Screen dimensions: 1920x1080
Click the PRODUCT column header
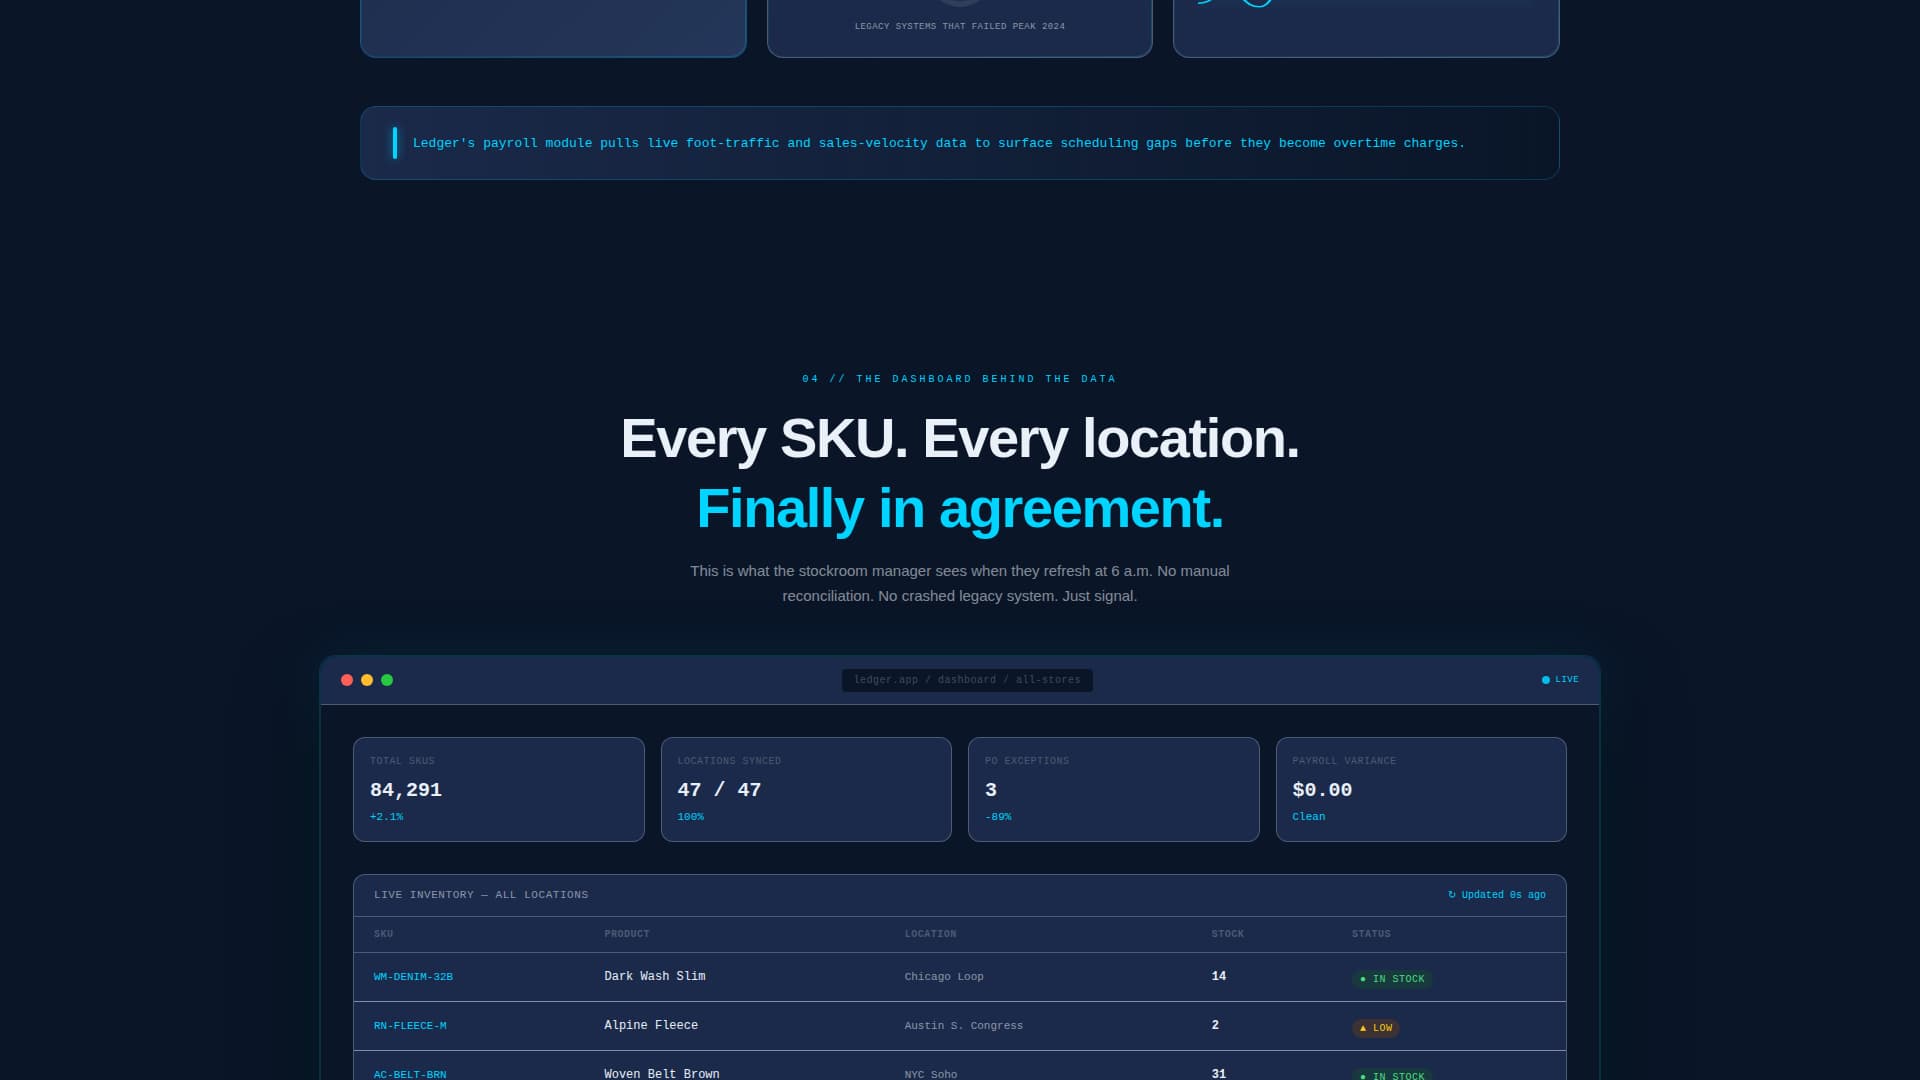coord(627,934)
